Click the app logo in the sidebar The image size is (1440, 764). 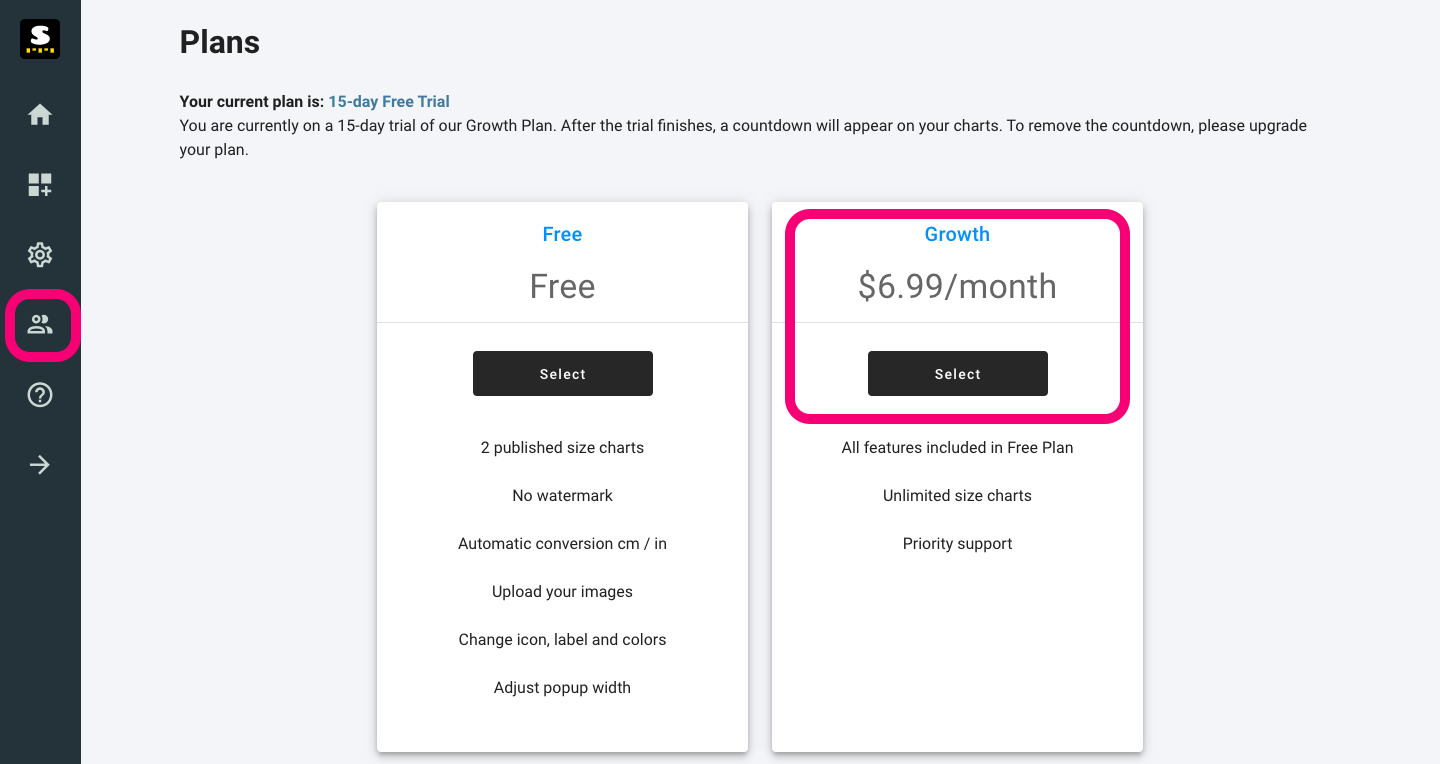tap(40, 39)
